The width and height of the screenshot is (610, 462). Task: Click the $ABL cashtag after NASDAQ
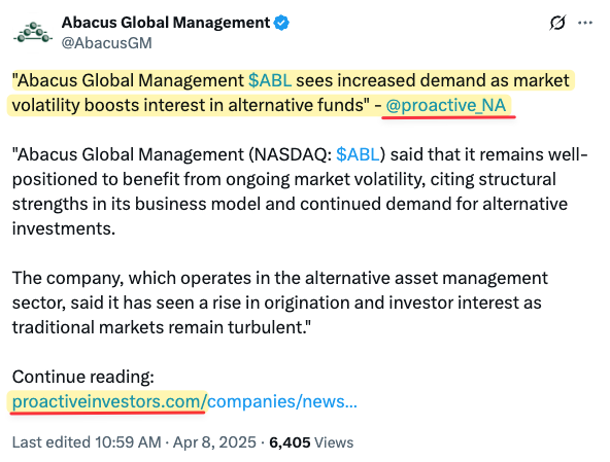(x=358, y=154)
